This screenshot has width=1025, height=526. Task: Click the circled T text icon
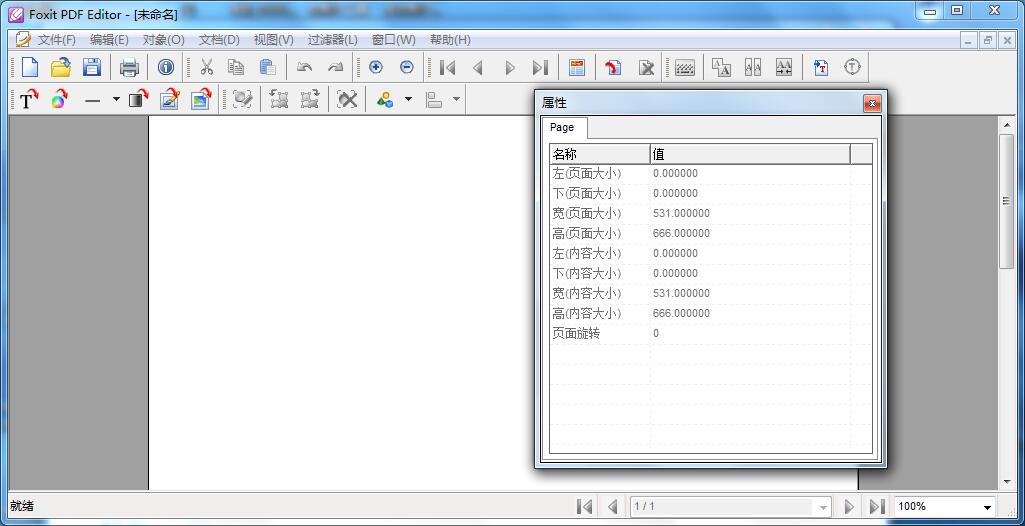pos(852,67)
